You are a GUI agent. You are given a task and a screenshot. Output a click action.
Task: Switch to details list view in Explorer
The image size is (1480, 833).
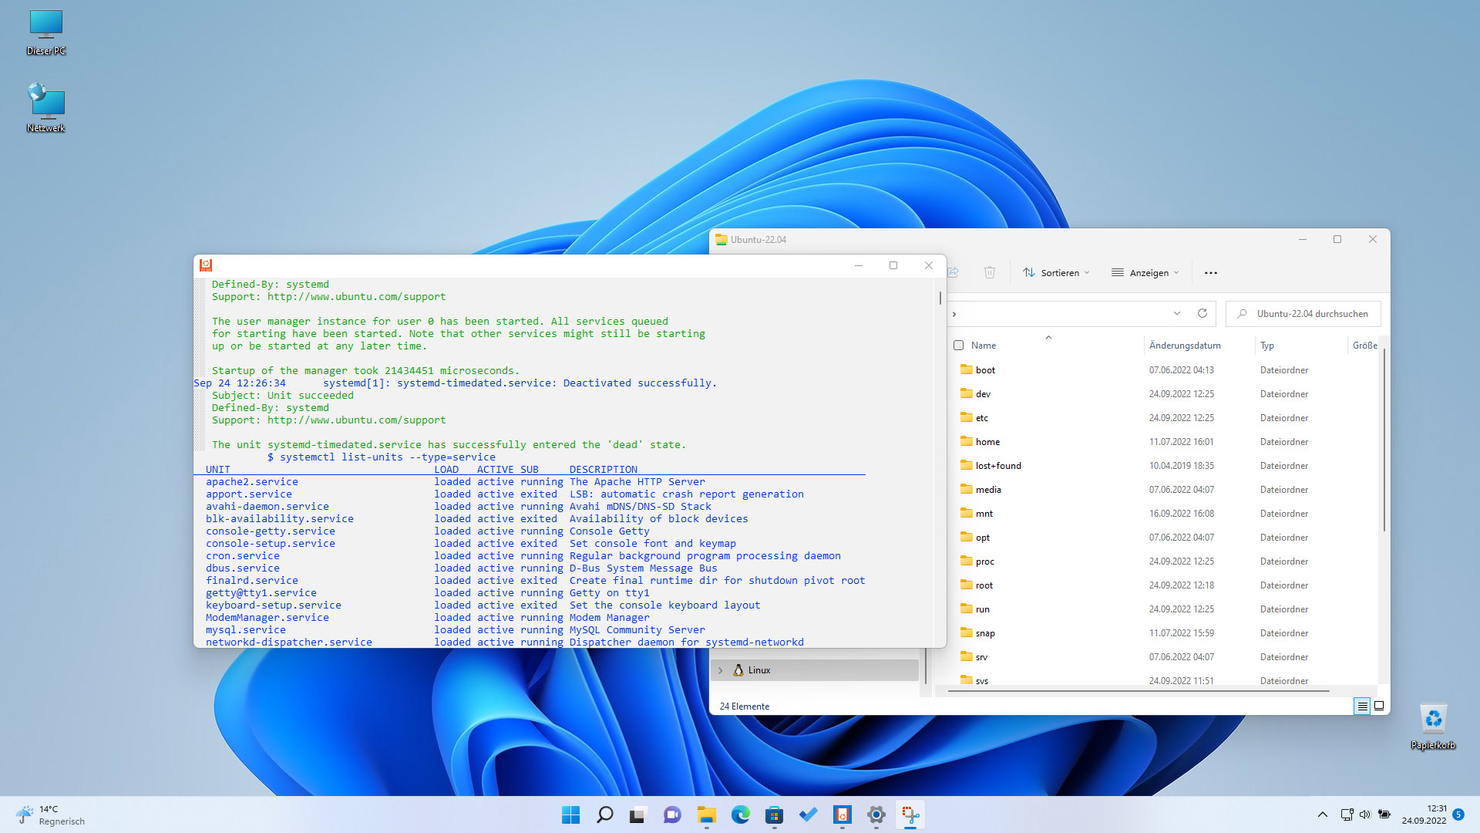click(1362, 706)
